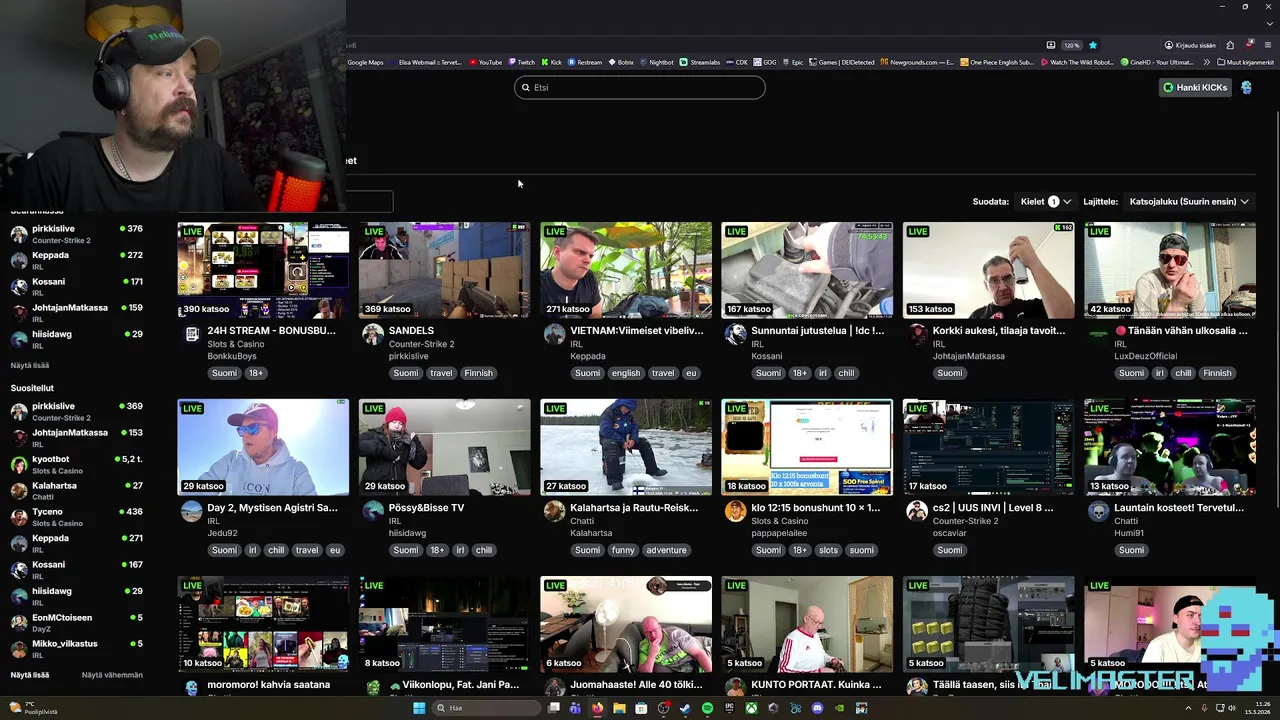
Task: Select the adventure tag under Kalahartsa stream
Action: (x=666, y=550)
